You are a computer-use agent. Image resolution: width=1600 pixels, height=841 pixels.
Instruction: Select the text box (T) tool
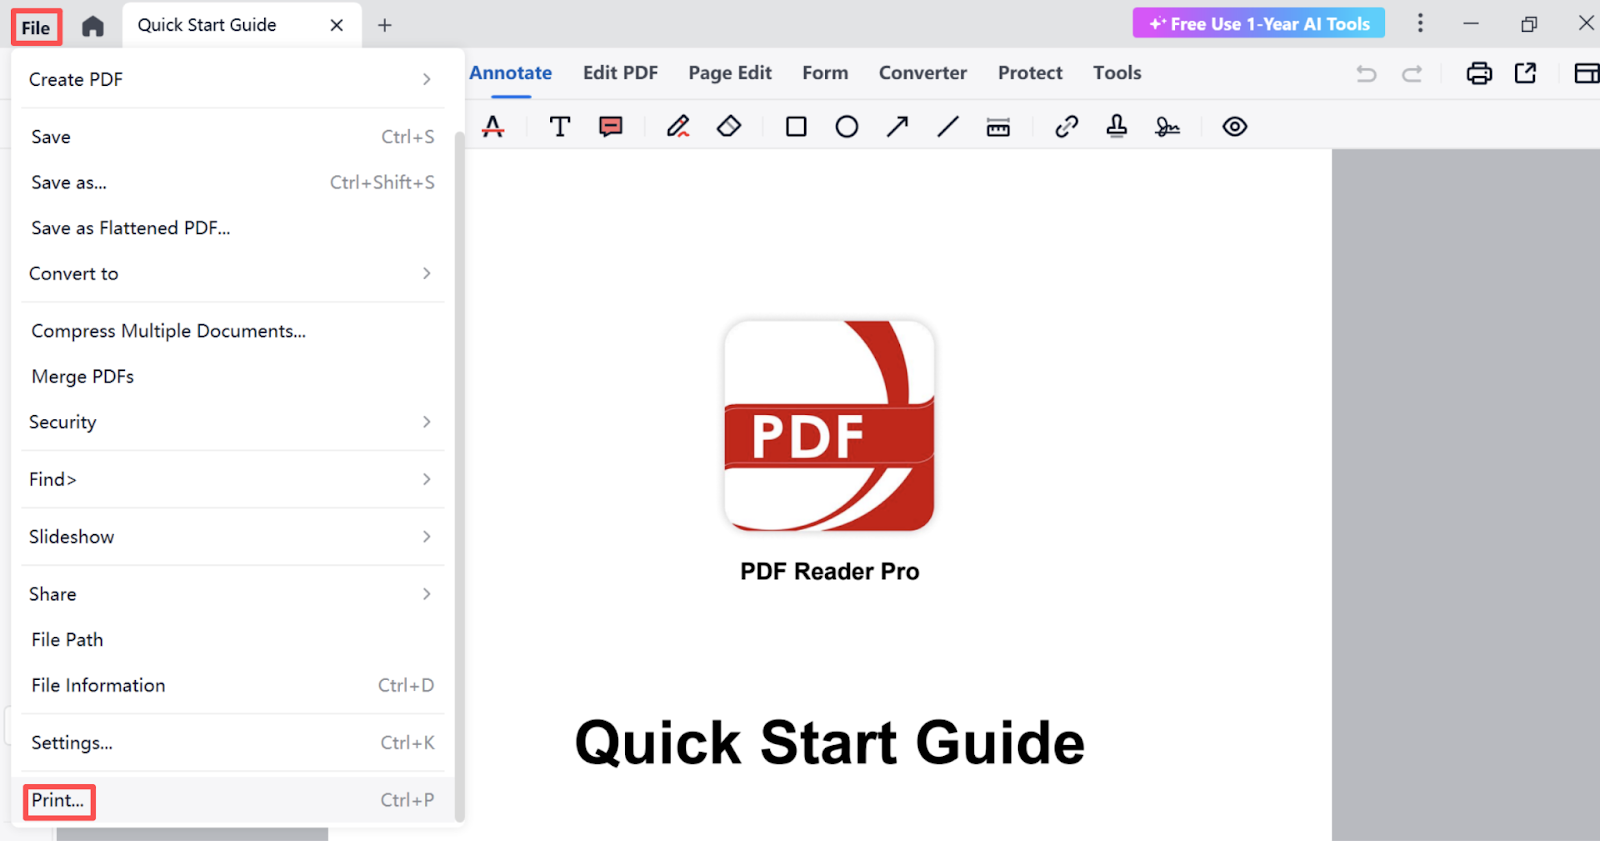pos(560,127)
